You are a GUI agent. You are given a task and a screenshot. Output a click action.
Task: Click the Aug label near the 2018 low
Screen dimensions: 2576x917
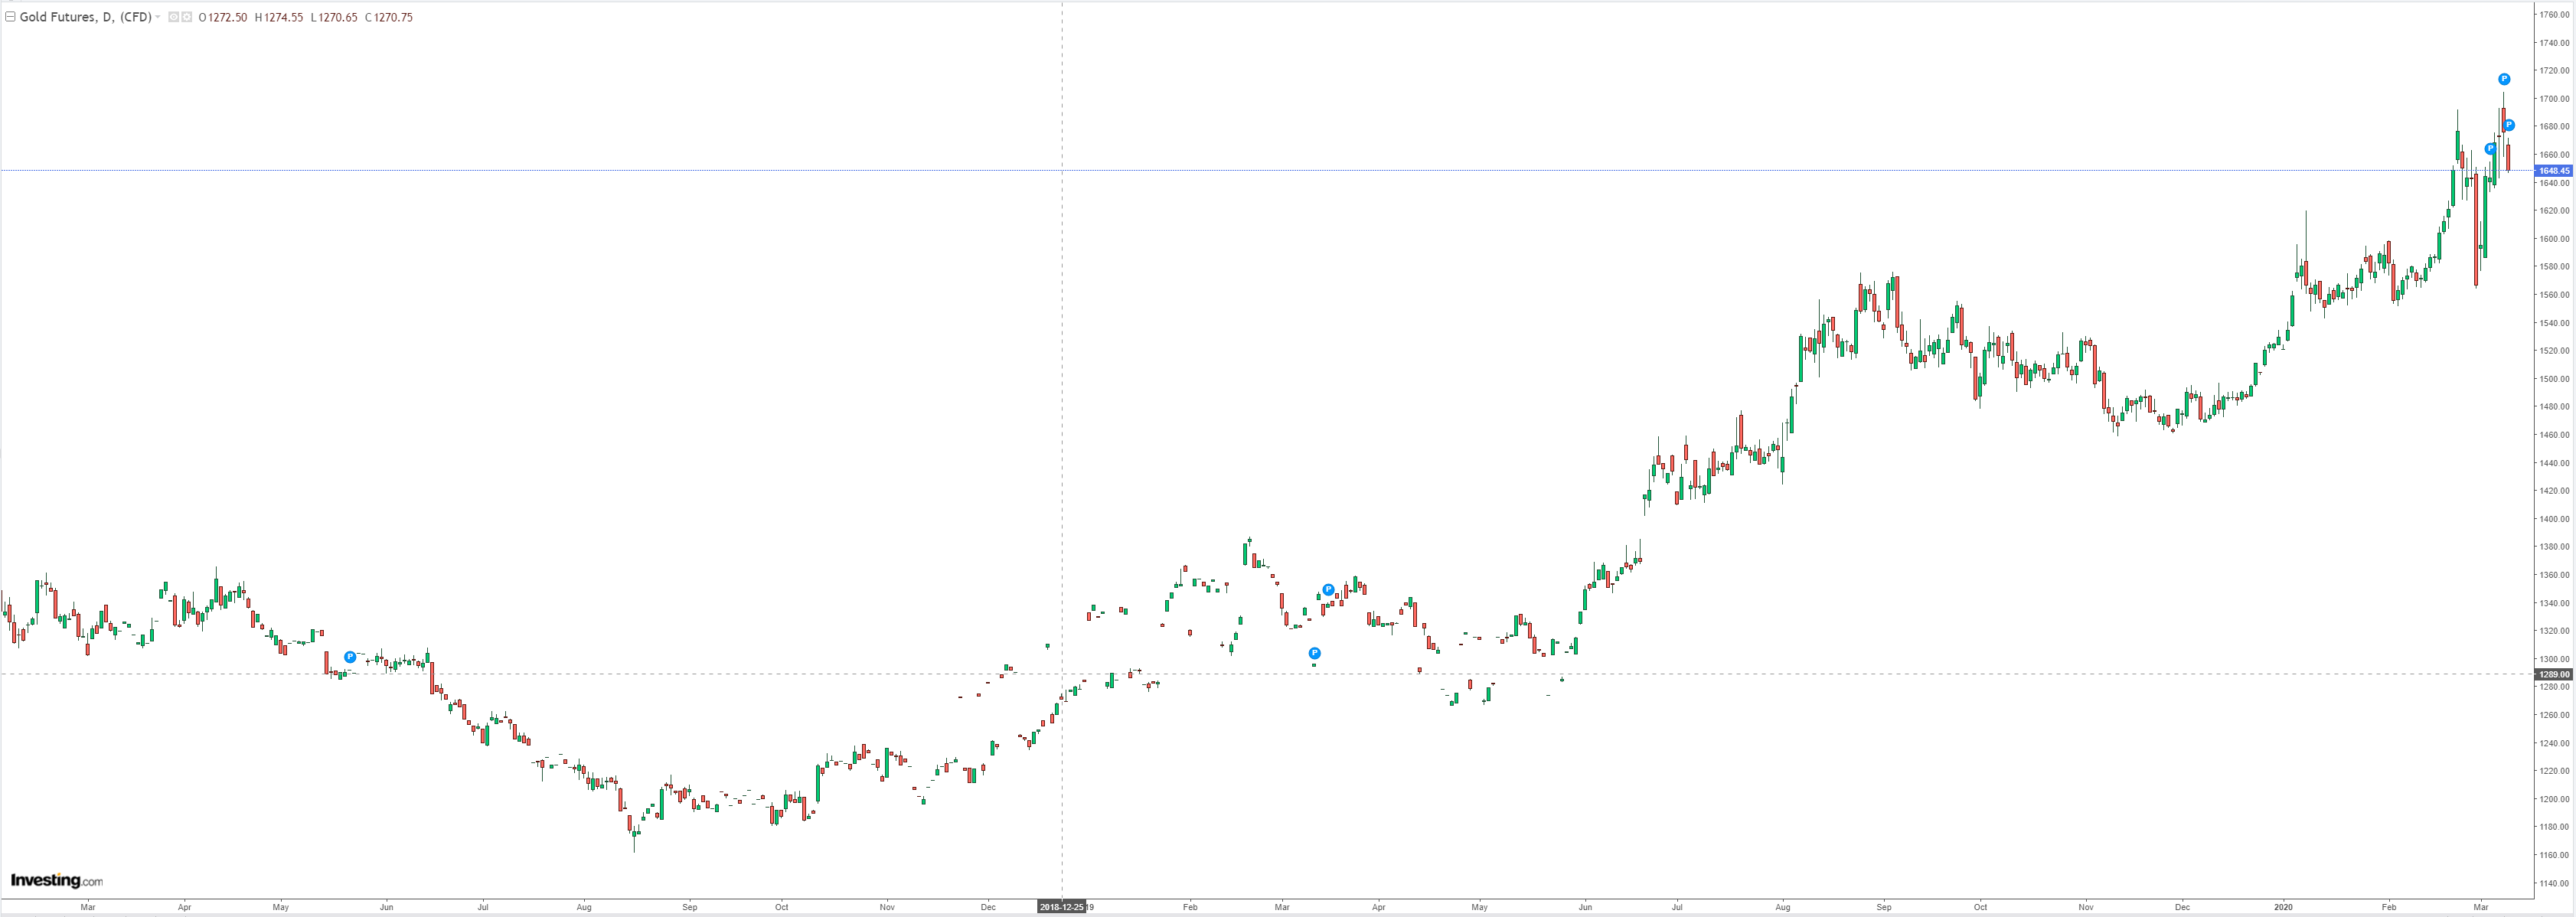click(x=584, y=907)
